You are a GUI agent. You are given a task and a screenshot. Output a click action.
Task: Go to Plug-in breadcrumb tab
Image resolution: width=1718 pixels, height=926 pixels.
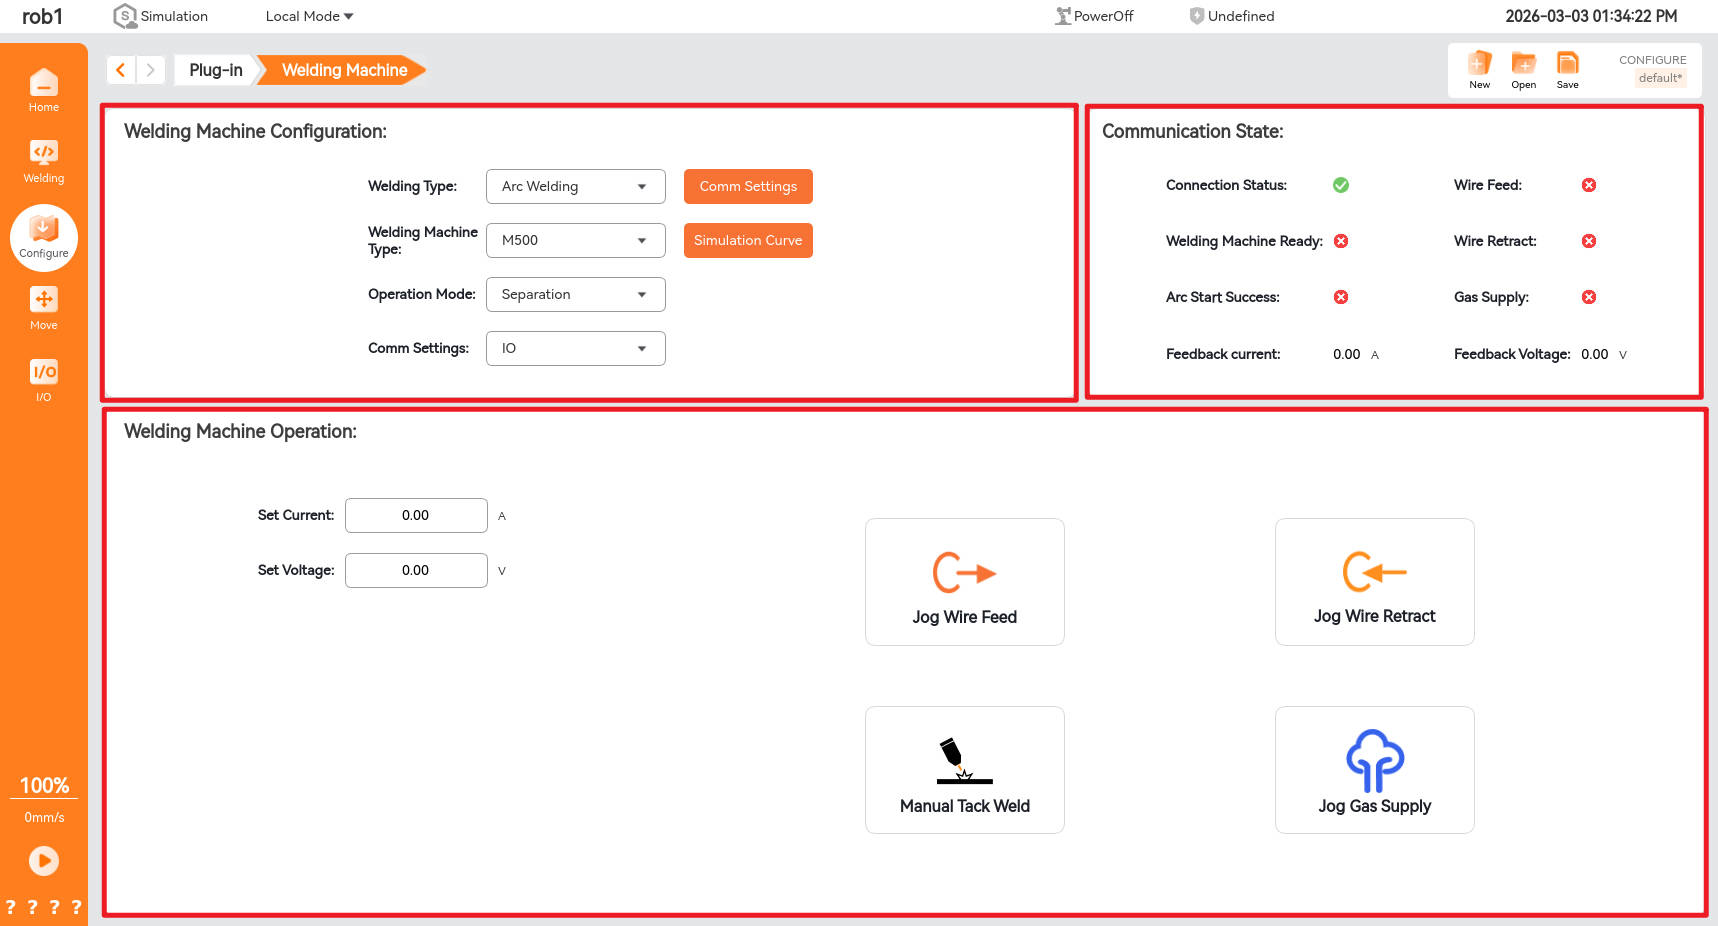(215, 70)
